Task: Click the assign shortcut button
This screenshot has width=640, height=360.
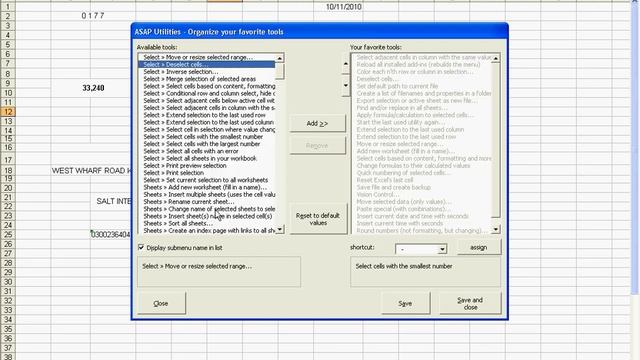Action: tap(478, 247)
